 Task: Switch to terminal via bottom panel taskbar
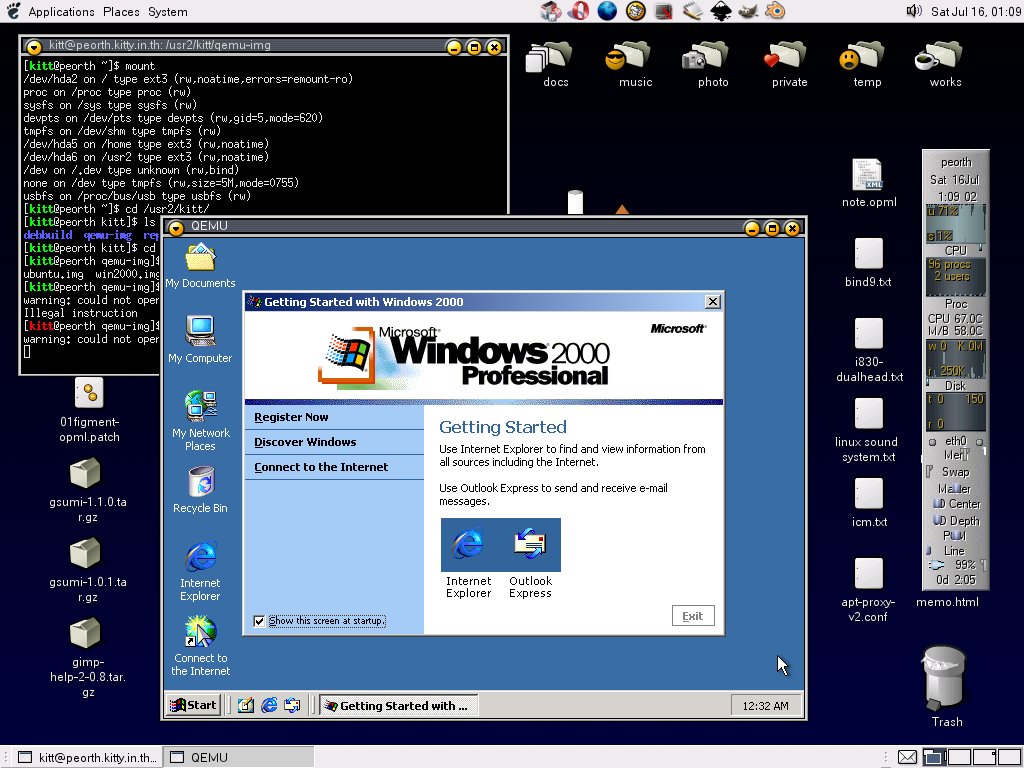[87, 757]
